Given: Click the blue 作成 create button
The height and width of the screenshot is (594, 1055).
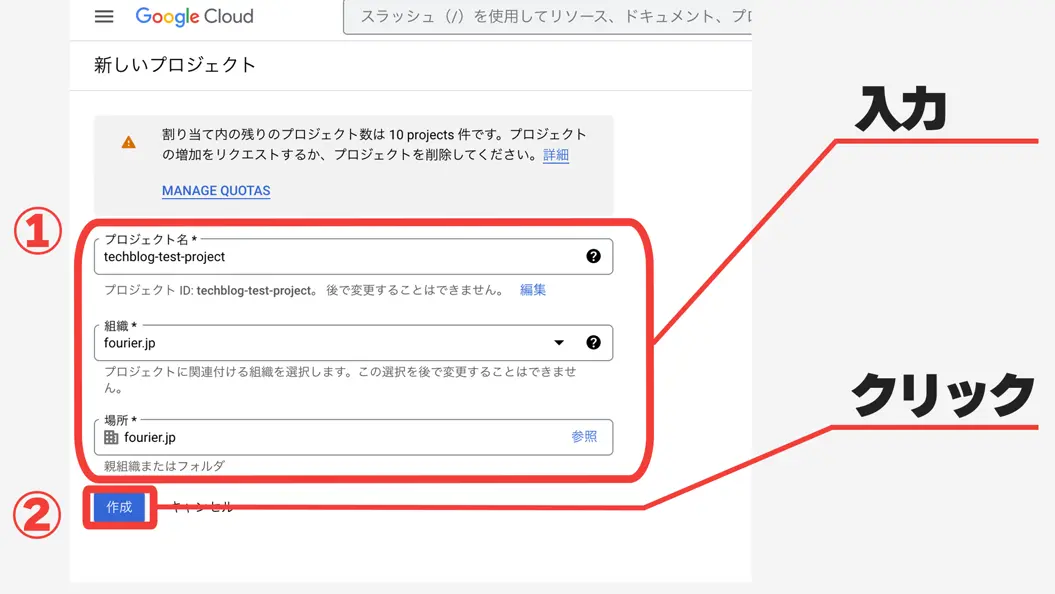Looking at the screenshot, I should point(120,507).
